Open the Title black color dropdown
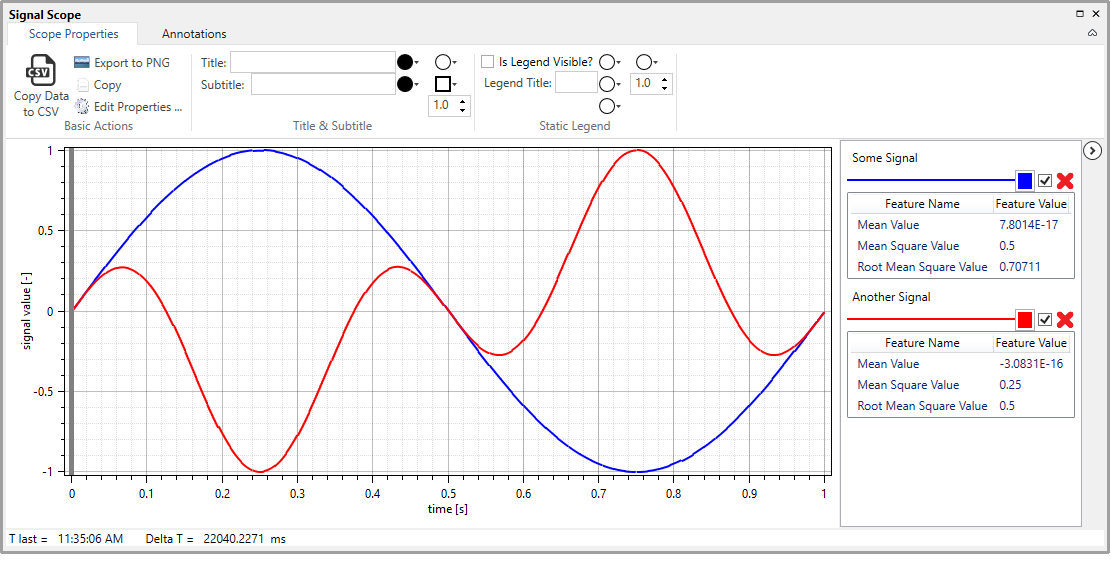 tap(407, 62)
